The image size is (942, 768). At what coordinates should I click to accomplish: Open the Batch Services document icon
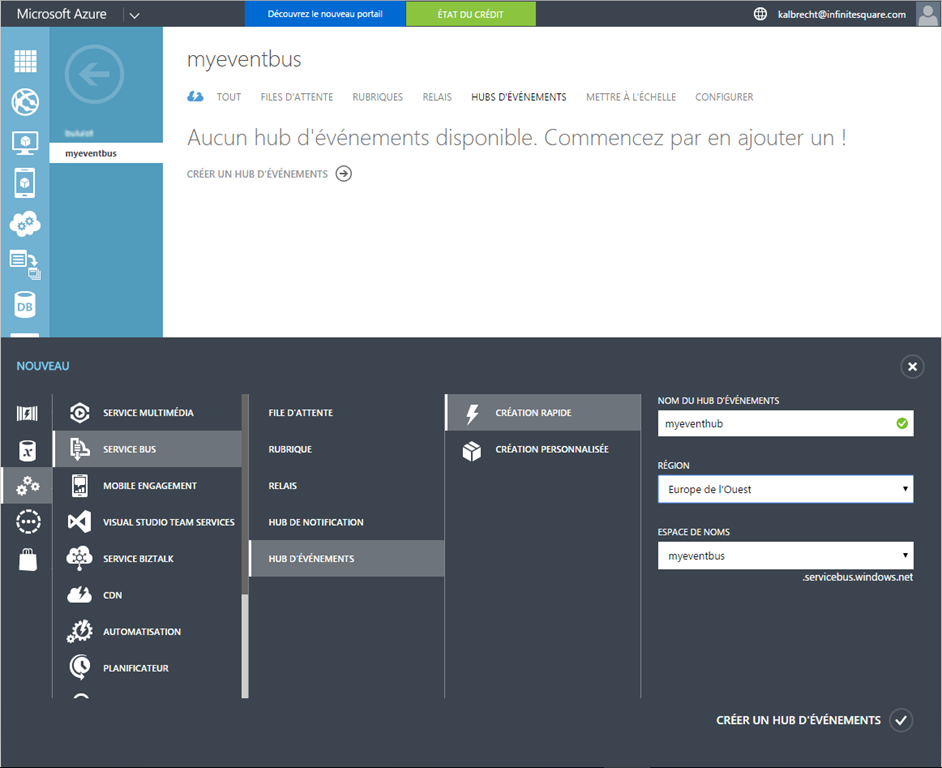[x=25, y=264]
